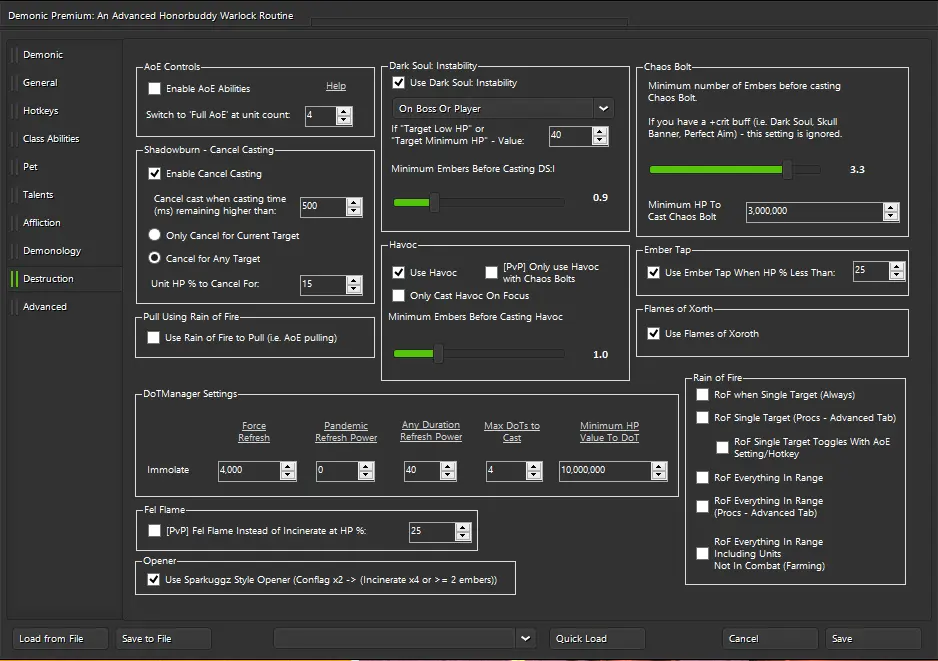This screenshot has height=661, width=938.
Task: Click the Ember Tap HP percent field
Action: [871, 270]
